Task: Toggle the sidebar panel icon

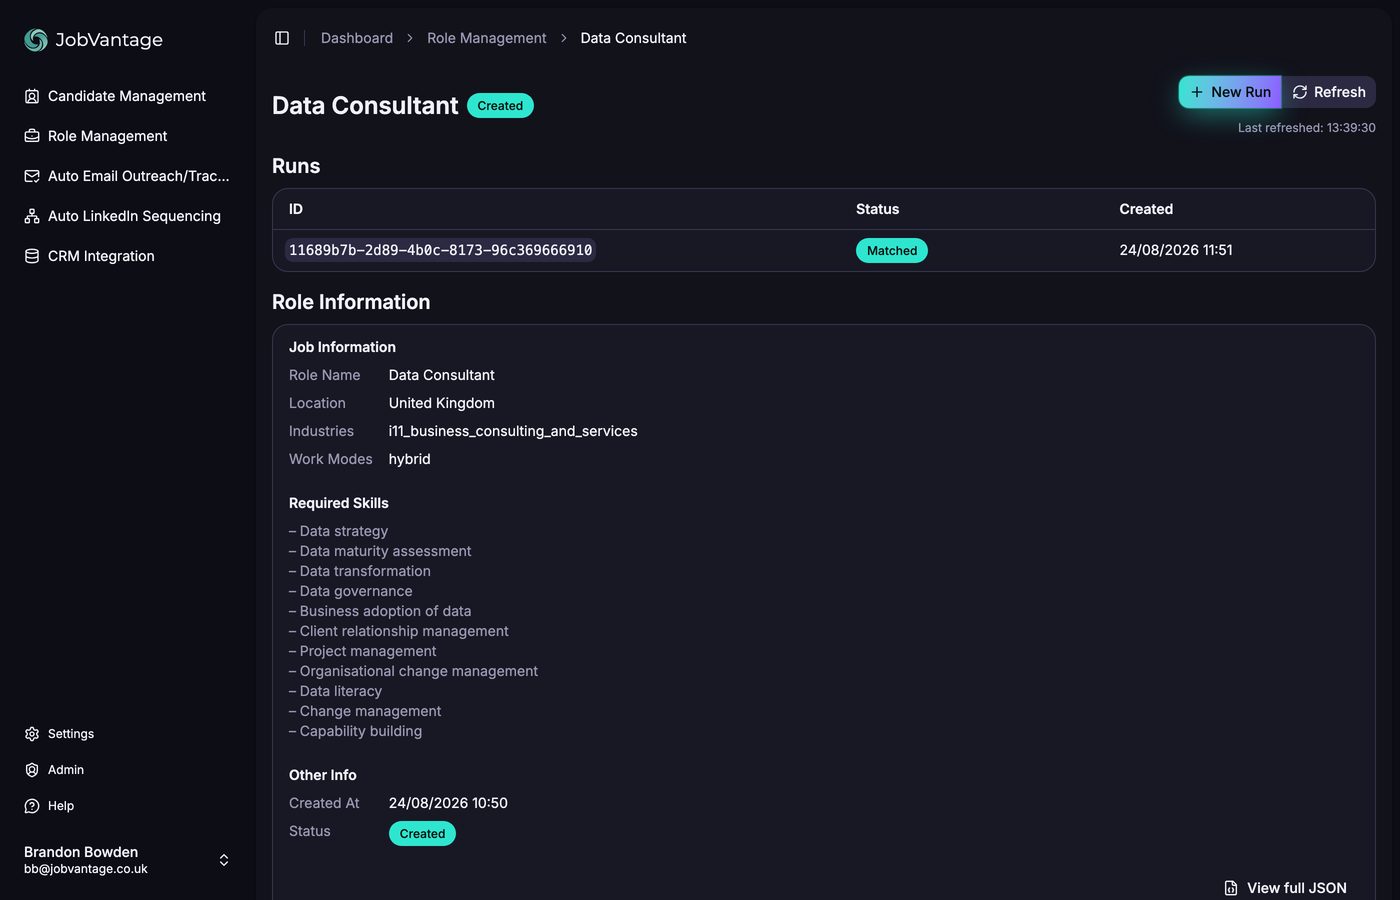Action: pyautogui.click(x=282, y=38)
